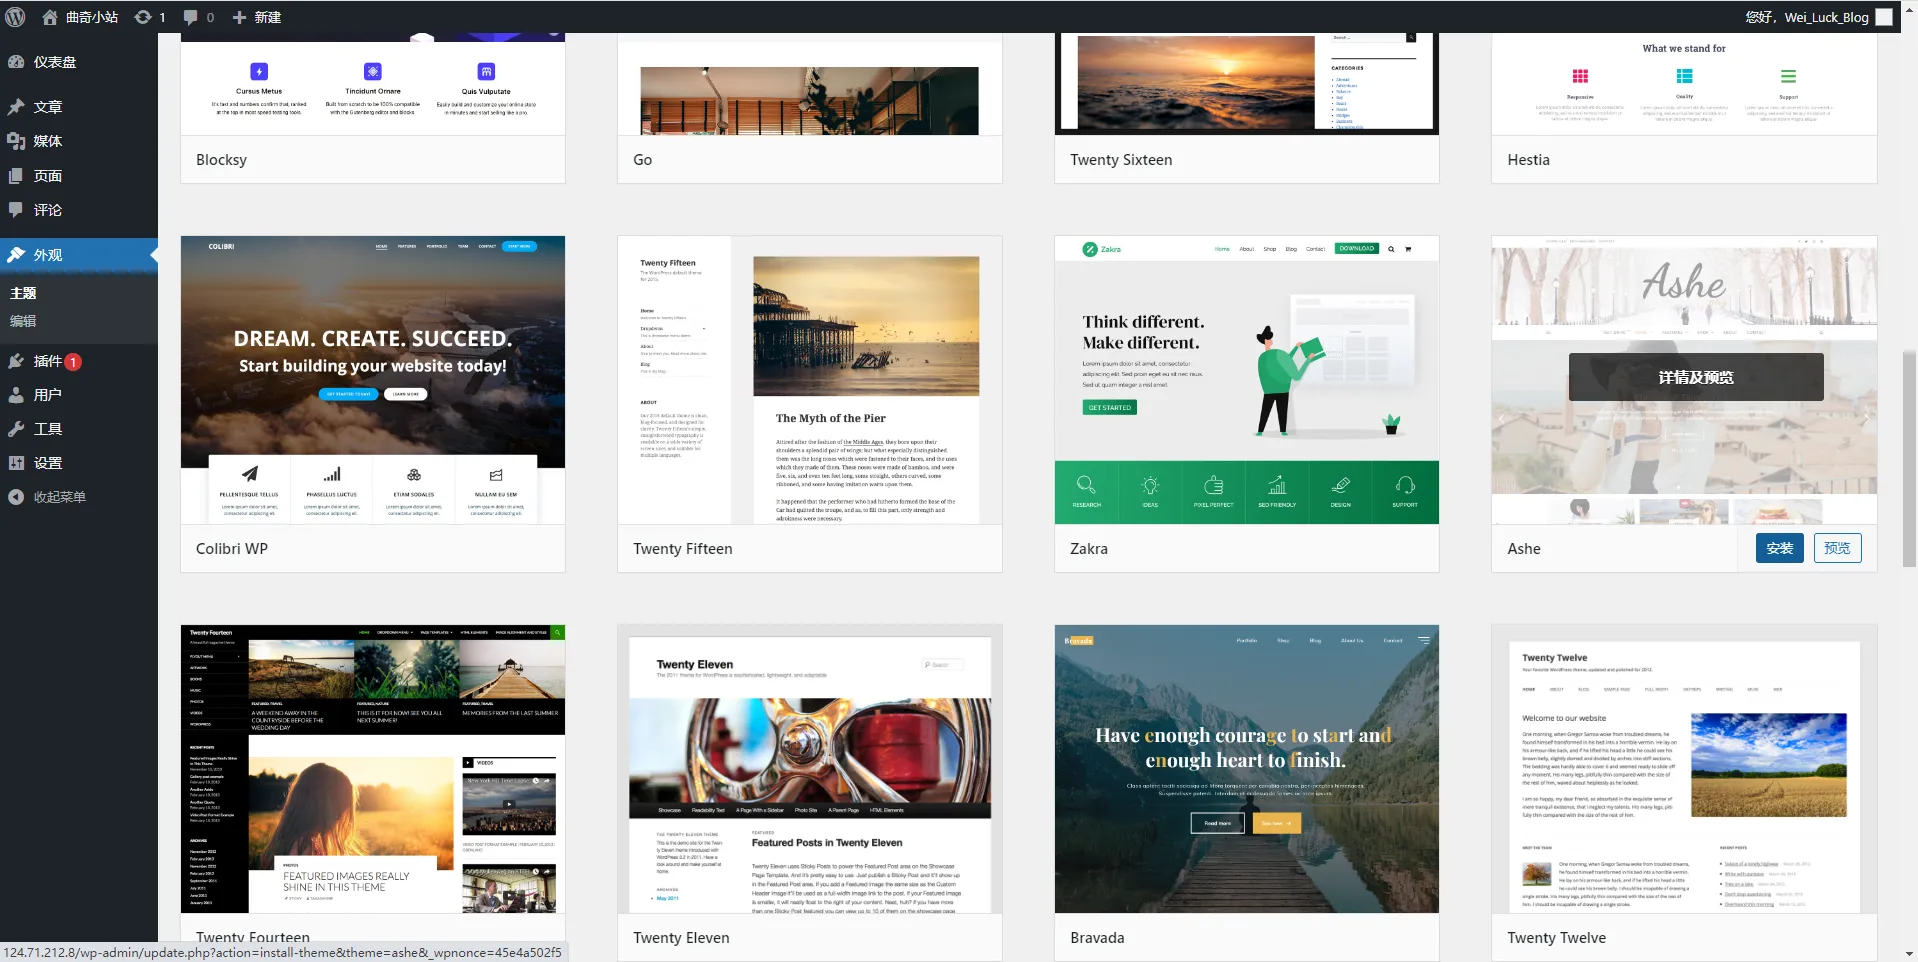Click the 插件 plug icon
The height and width of the screenshot is (962, 1918).
(x=16, y=361)
